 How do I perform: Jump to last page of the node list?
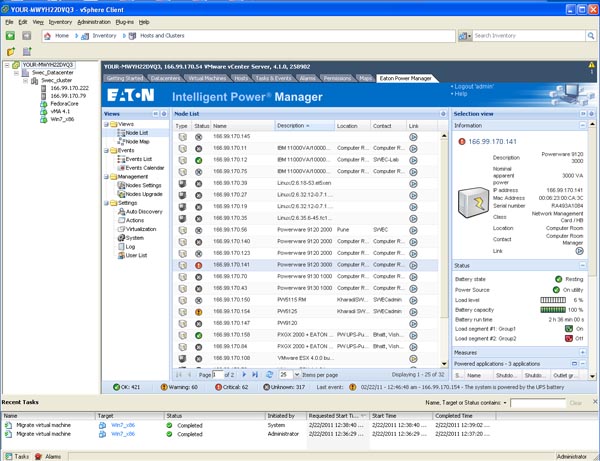(255, 375)
